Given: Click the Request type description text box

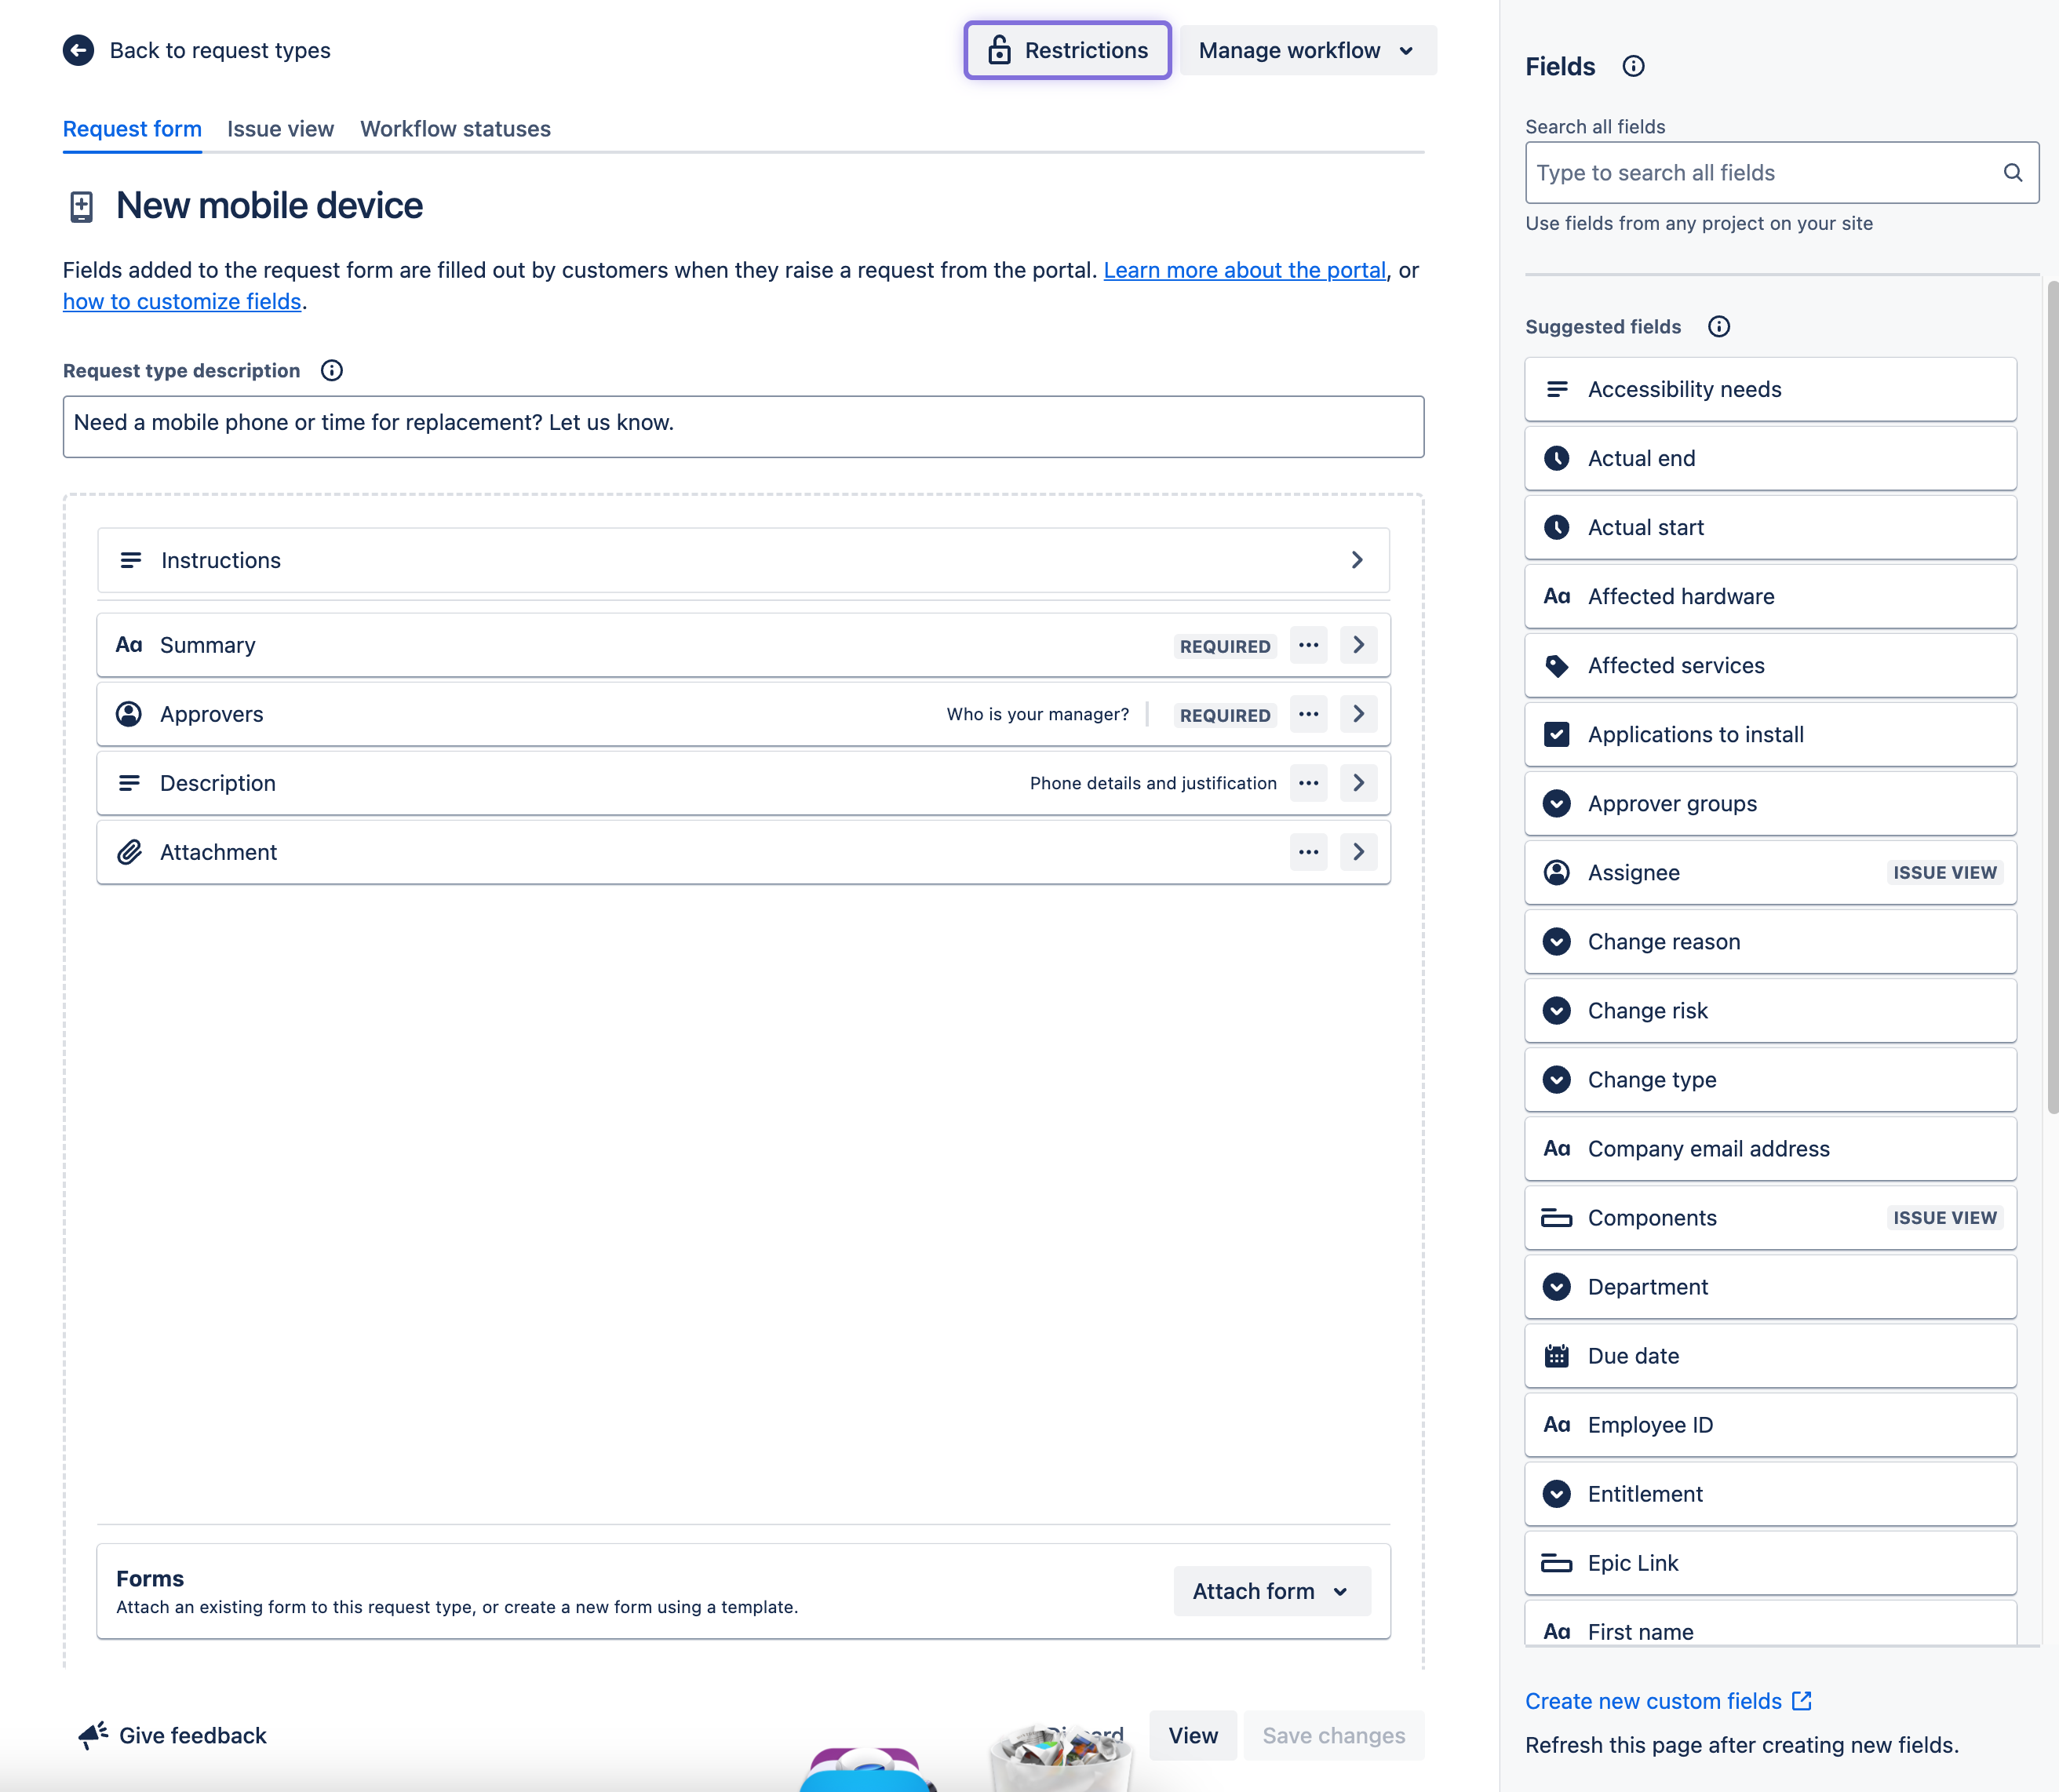Looking at the screenshot, I should [743, 427].
